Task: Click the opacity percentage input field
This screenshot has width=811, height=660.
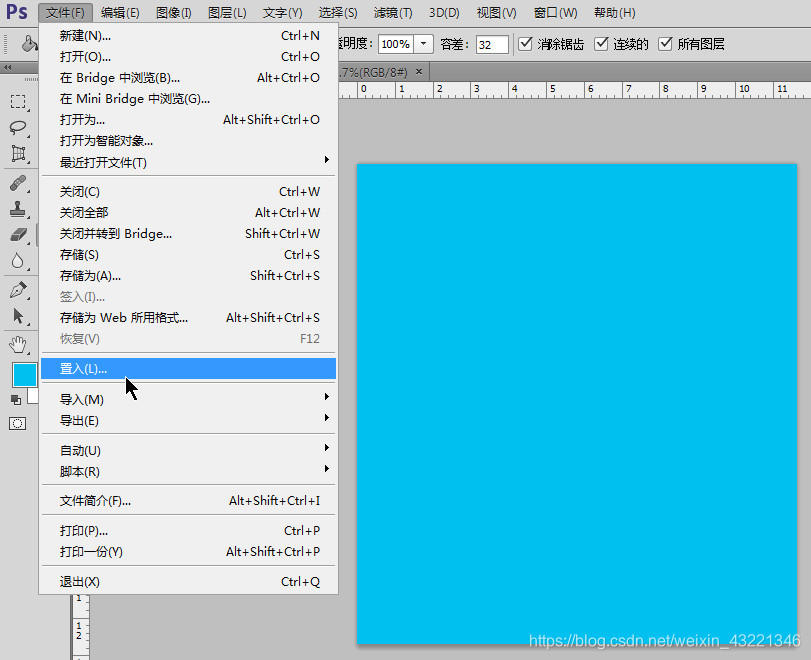Action: click(x=396, y=44)
